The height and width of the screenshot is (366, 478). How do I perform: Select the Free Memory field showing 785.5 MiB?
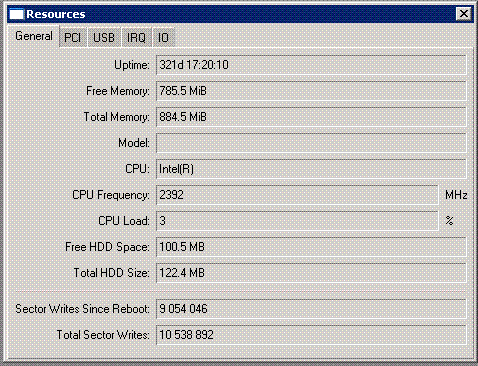tap(311, 91)
